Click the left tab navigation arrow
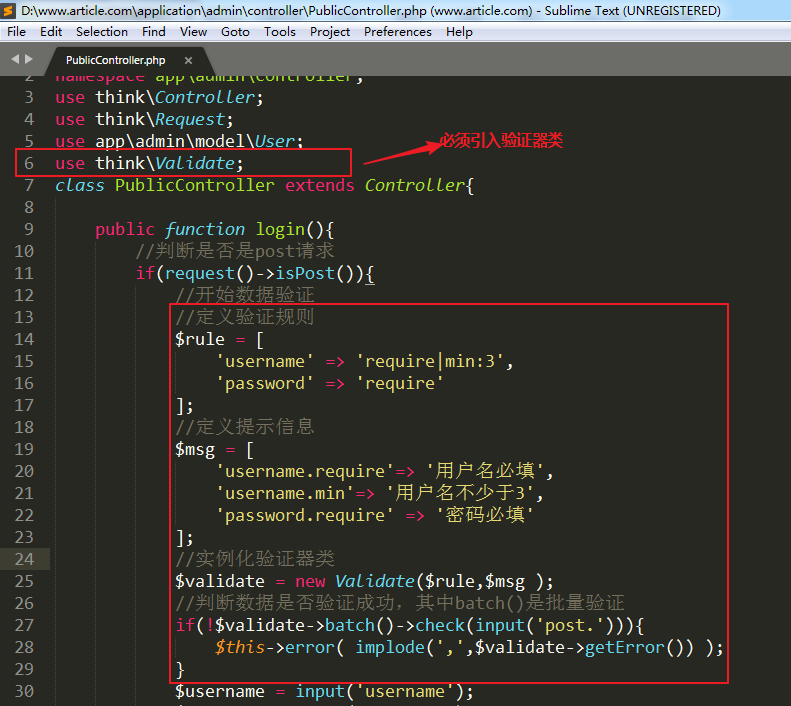 click(x=15, y=59)
